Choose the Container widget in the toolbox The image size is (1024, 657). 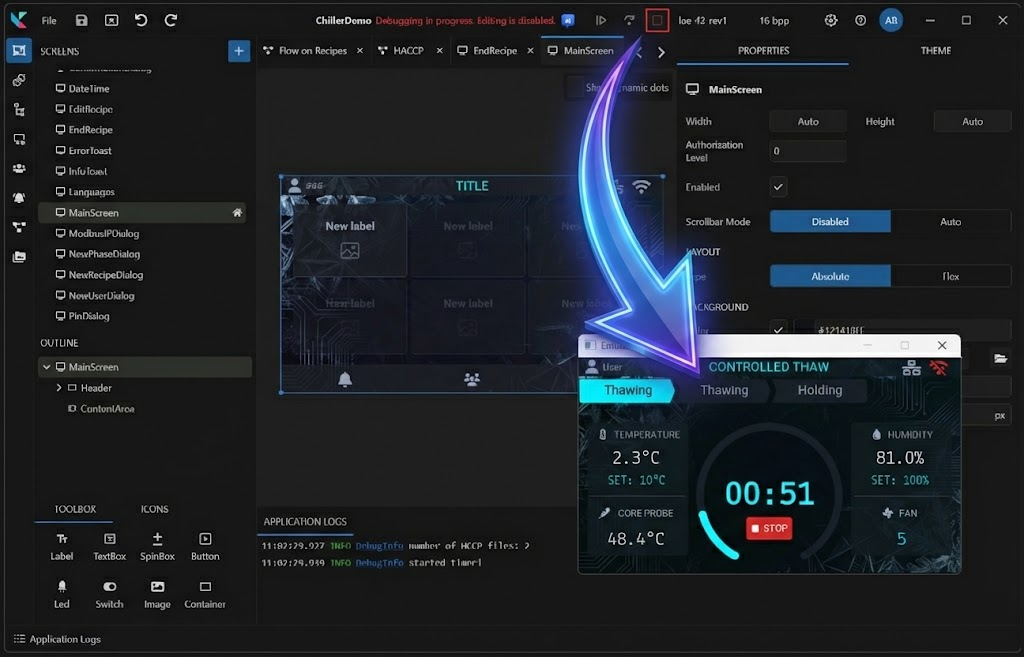pos(205,594)
